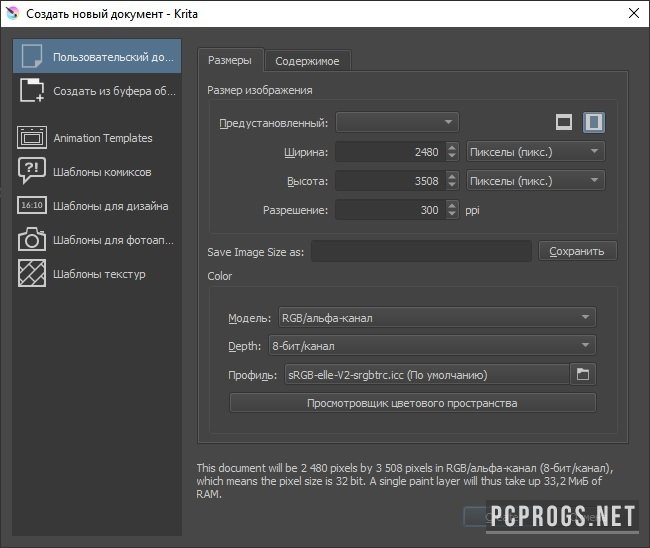The image size is (650, 548).
Task: Choose Шаблоны для фотоаппаратов in sidebar
Action: pyautogui.click(x=97, y=240)
